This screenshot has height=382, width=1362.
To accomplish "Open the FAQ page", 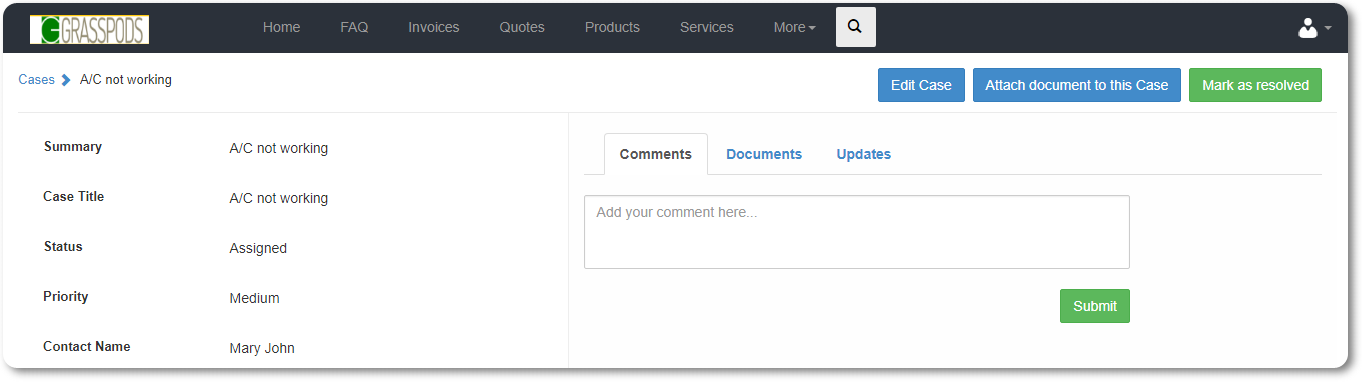I will (354, 27).
